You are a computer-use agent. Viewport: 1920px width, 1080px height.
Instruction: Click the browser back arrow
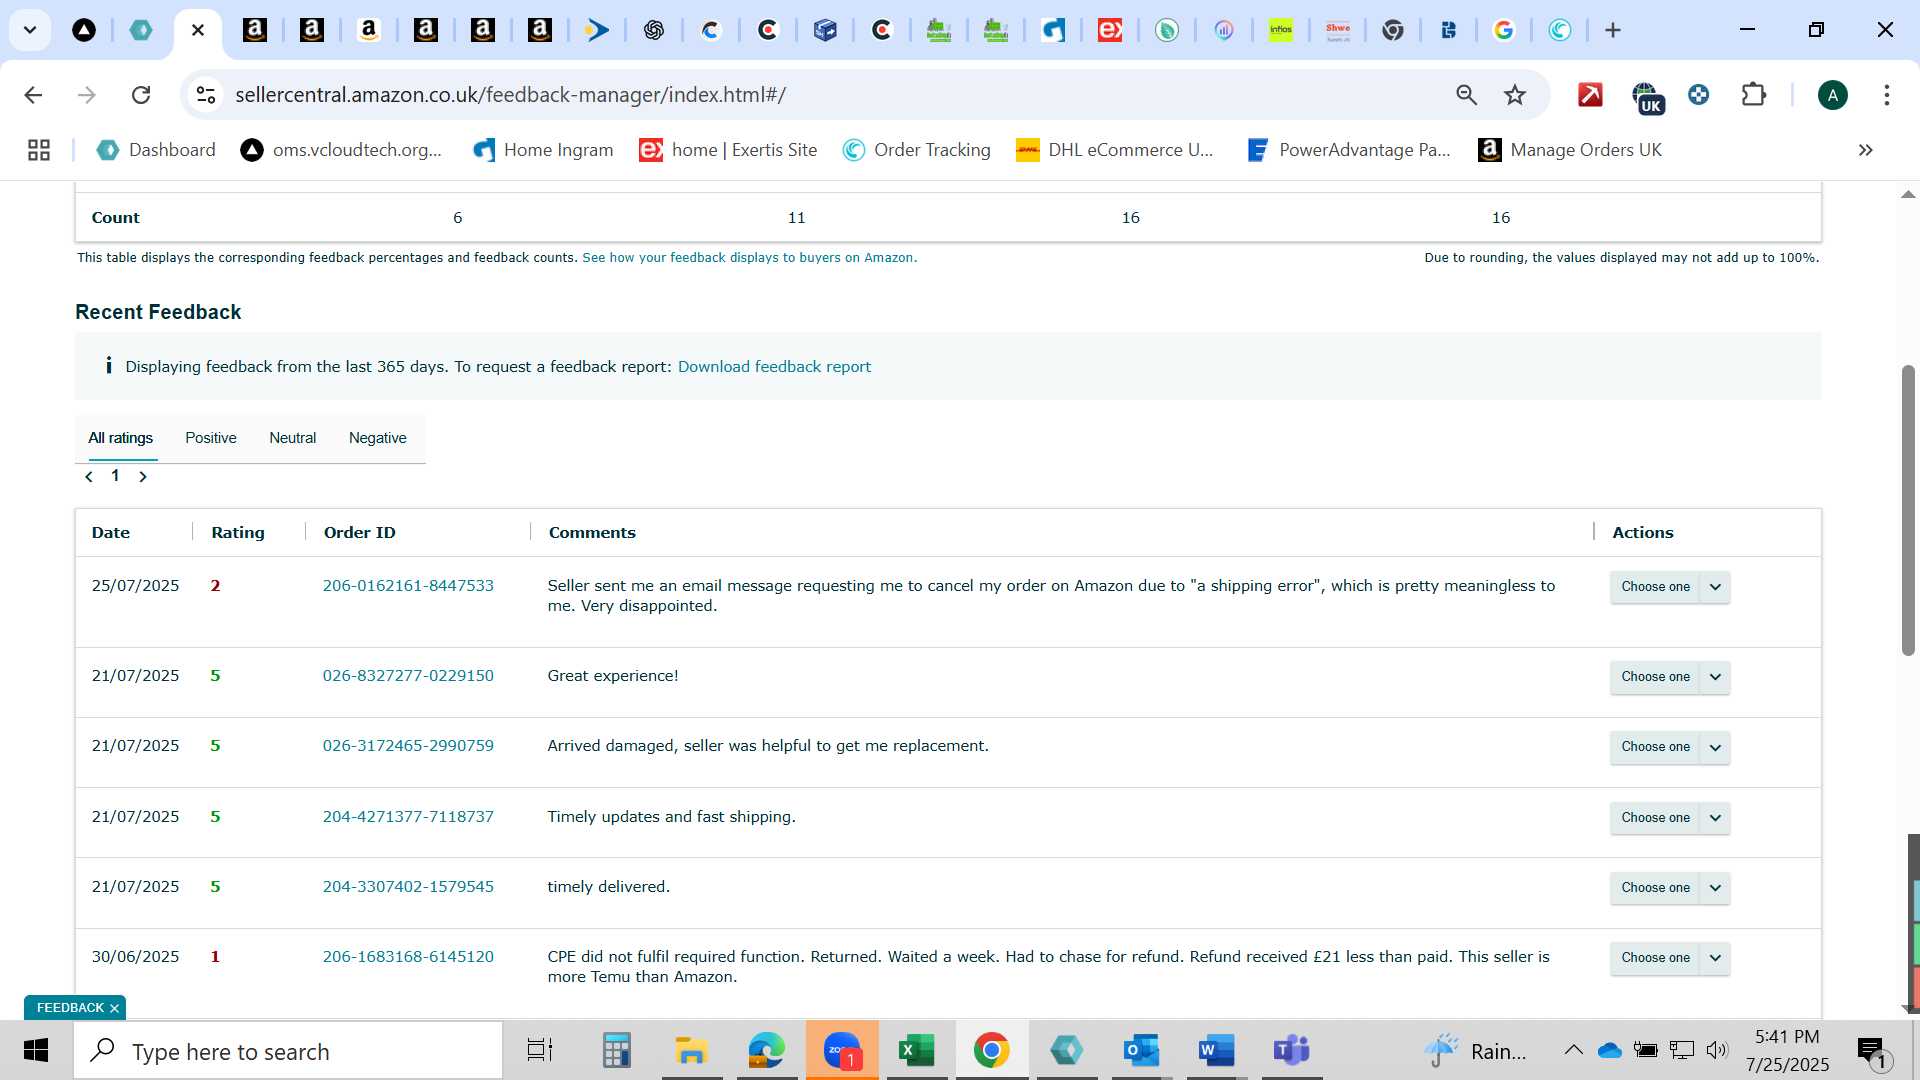(33, 95)
